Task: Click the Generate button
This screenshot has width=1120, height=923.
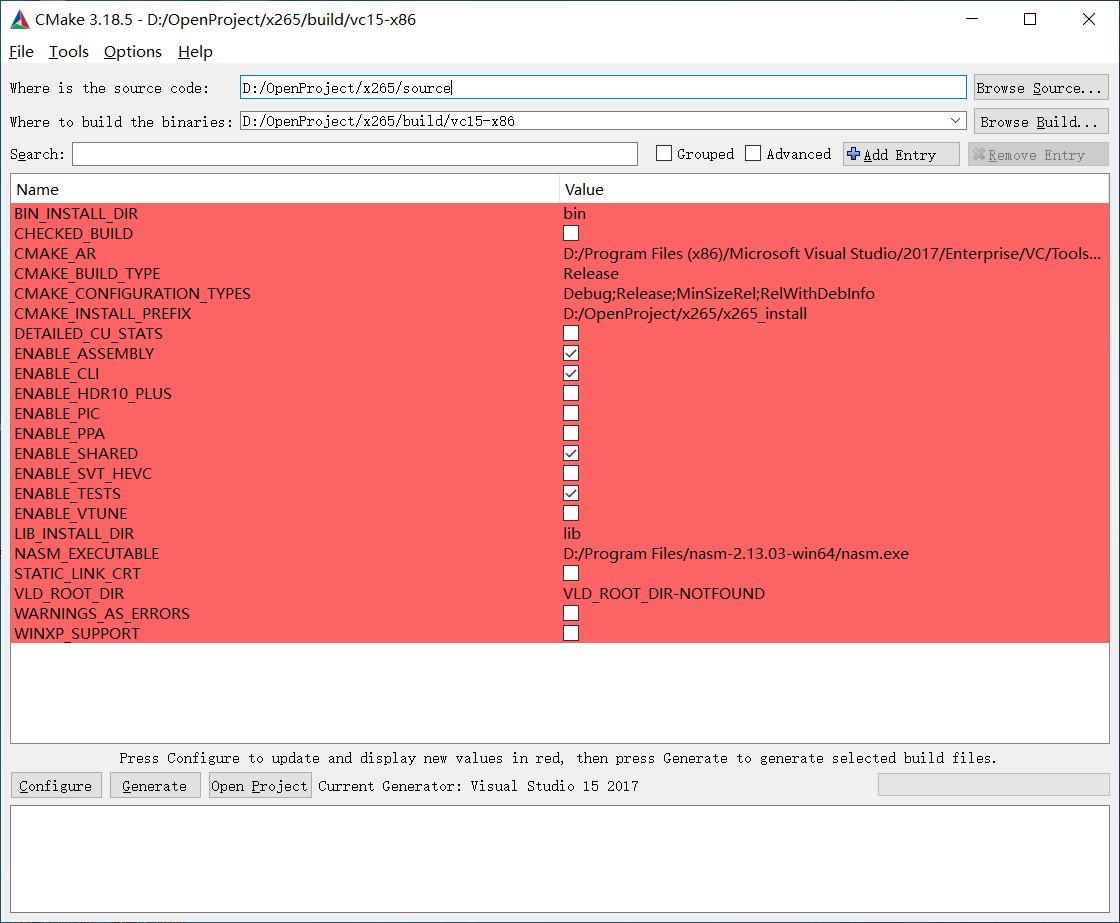Action: 155,786
